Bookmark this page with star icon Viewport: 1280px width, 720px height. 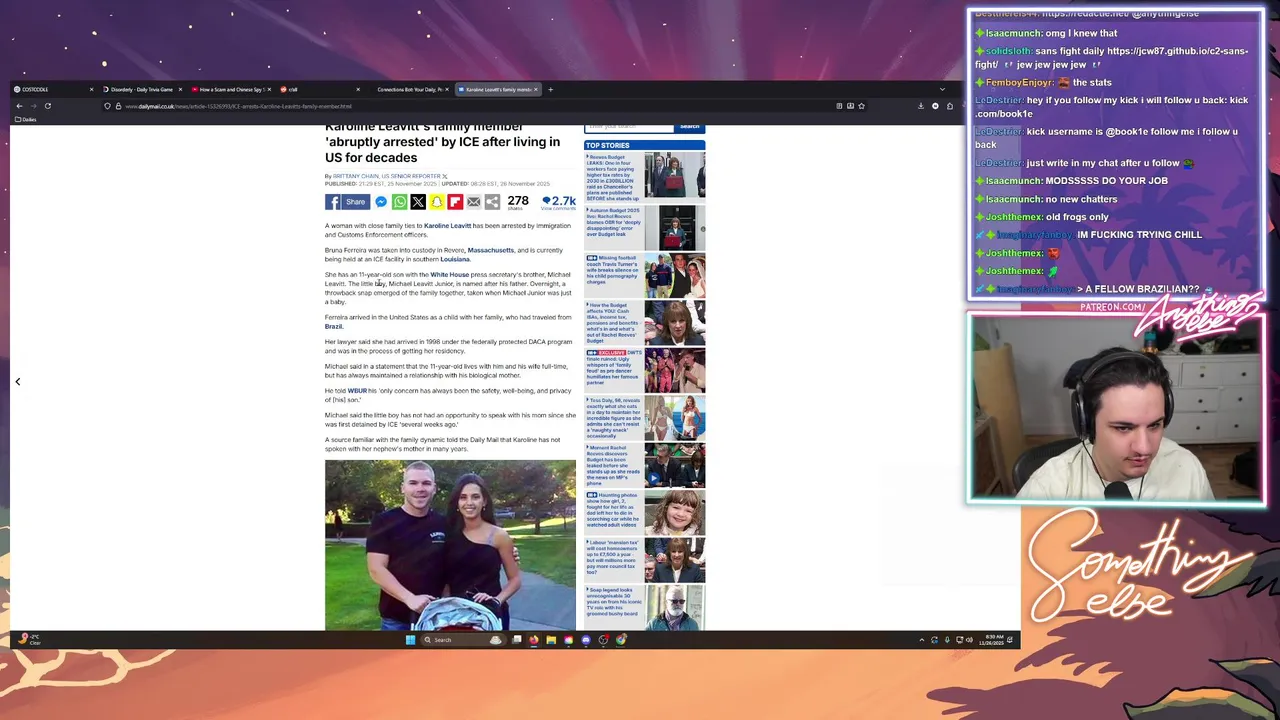click(861, 106)
